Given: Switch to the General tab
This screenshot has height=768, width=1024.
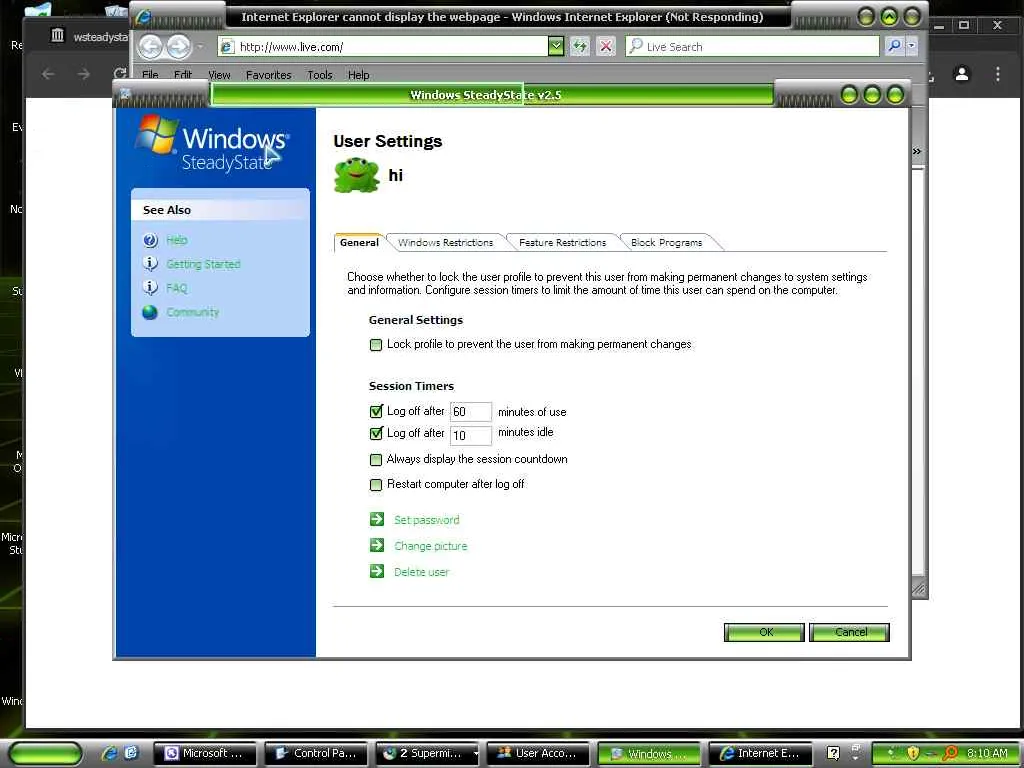Looking at the screenshot, I should point(359,242).
